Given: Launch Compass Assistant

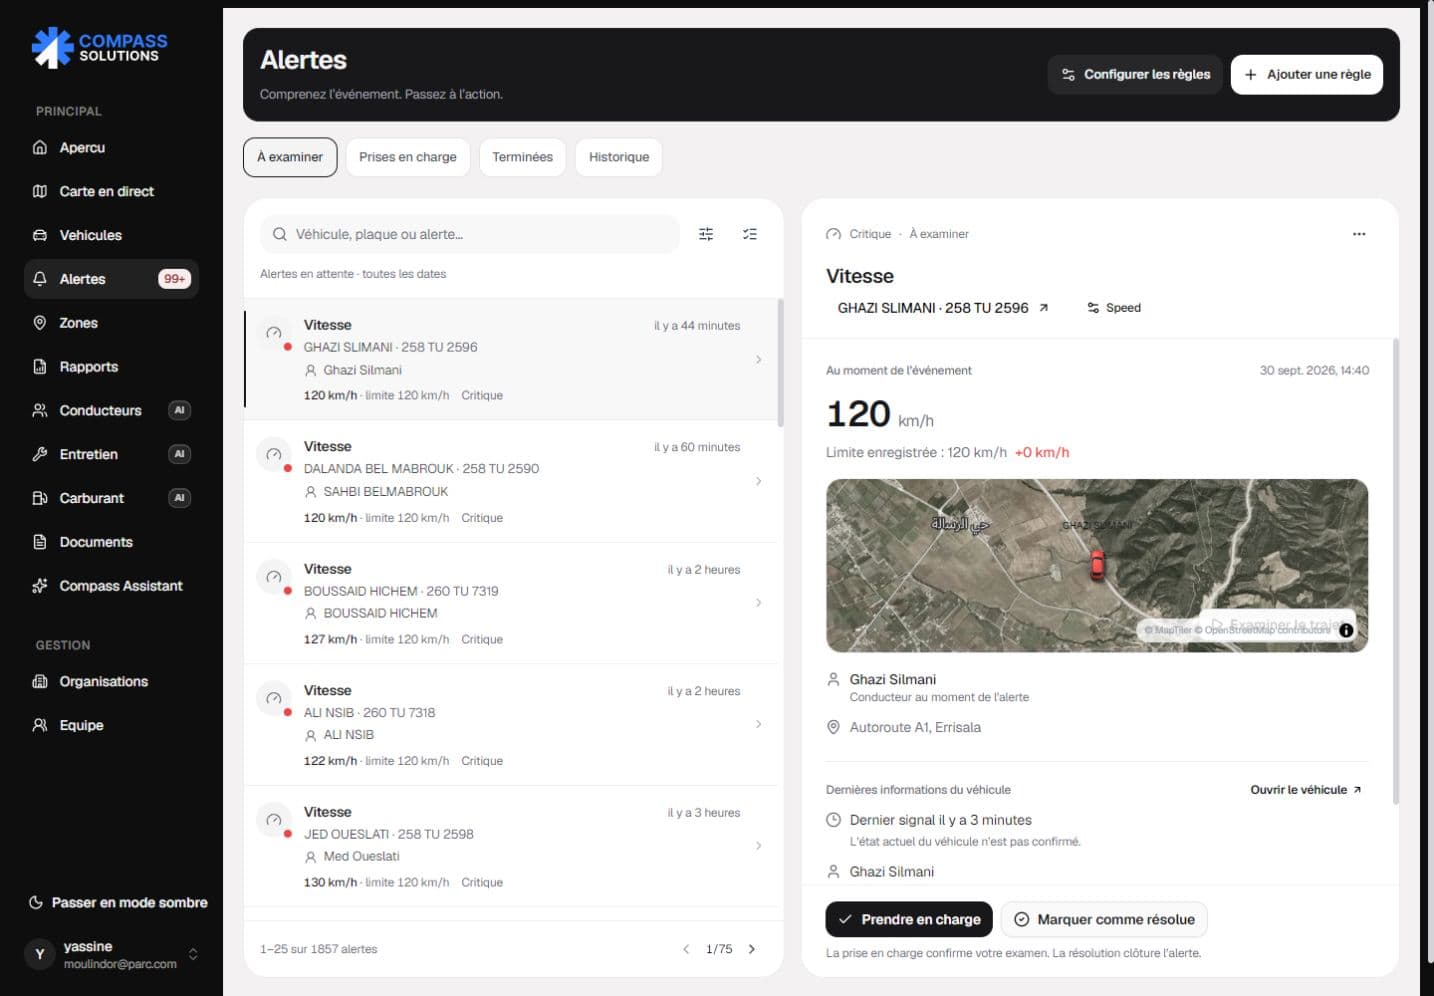Looking at the screenshot, I should [111, 586].
